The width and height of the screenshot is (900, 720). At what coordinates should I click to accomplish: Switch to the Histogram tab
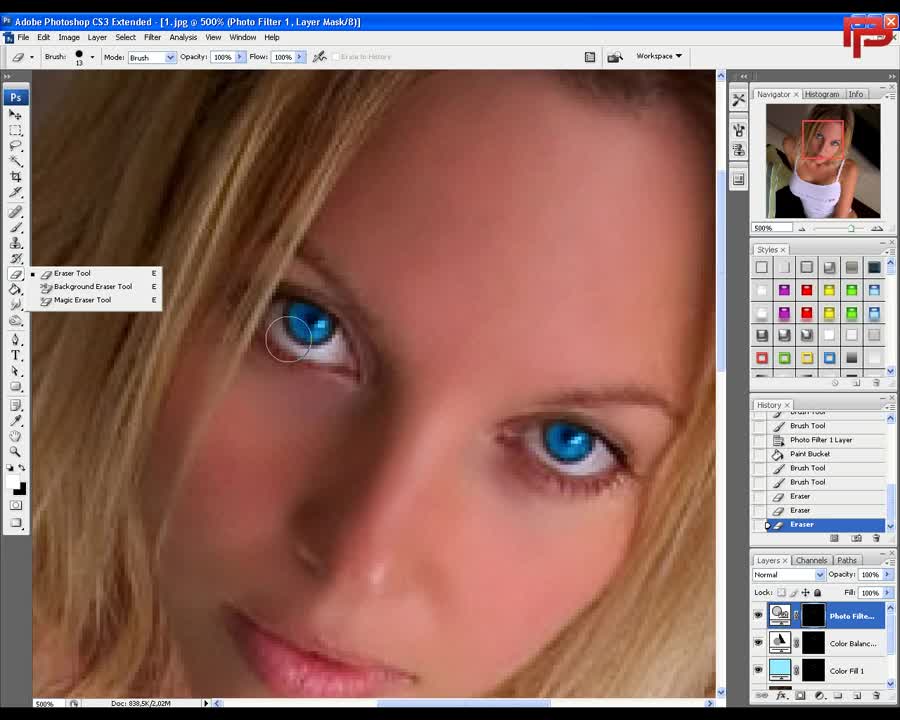pos(821,94)
